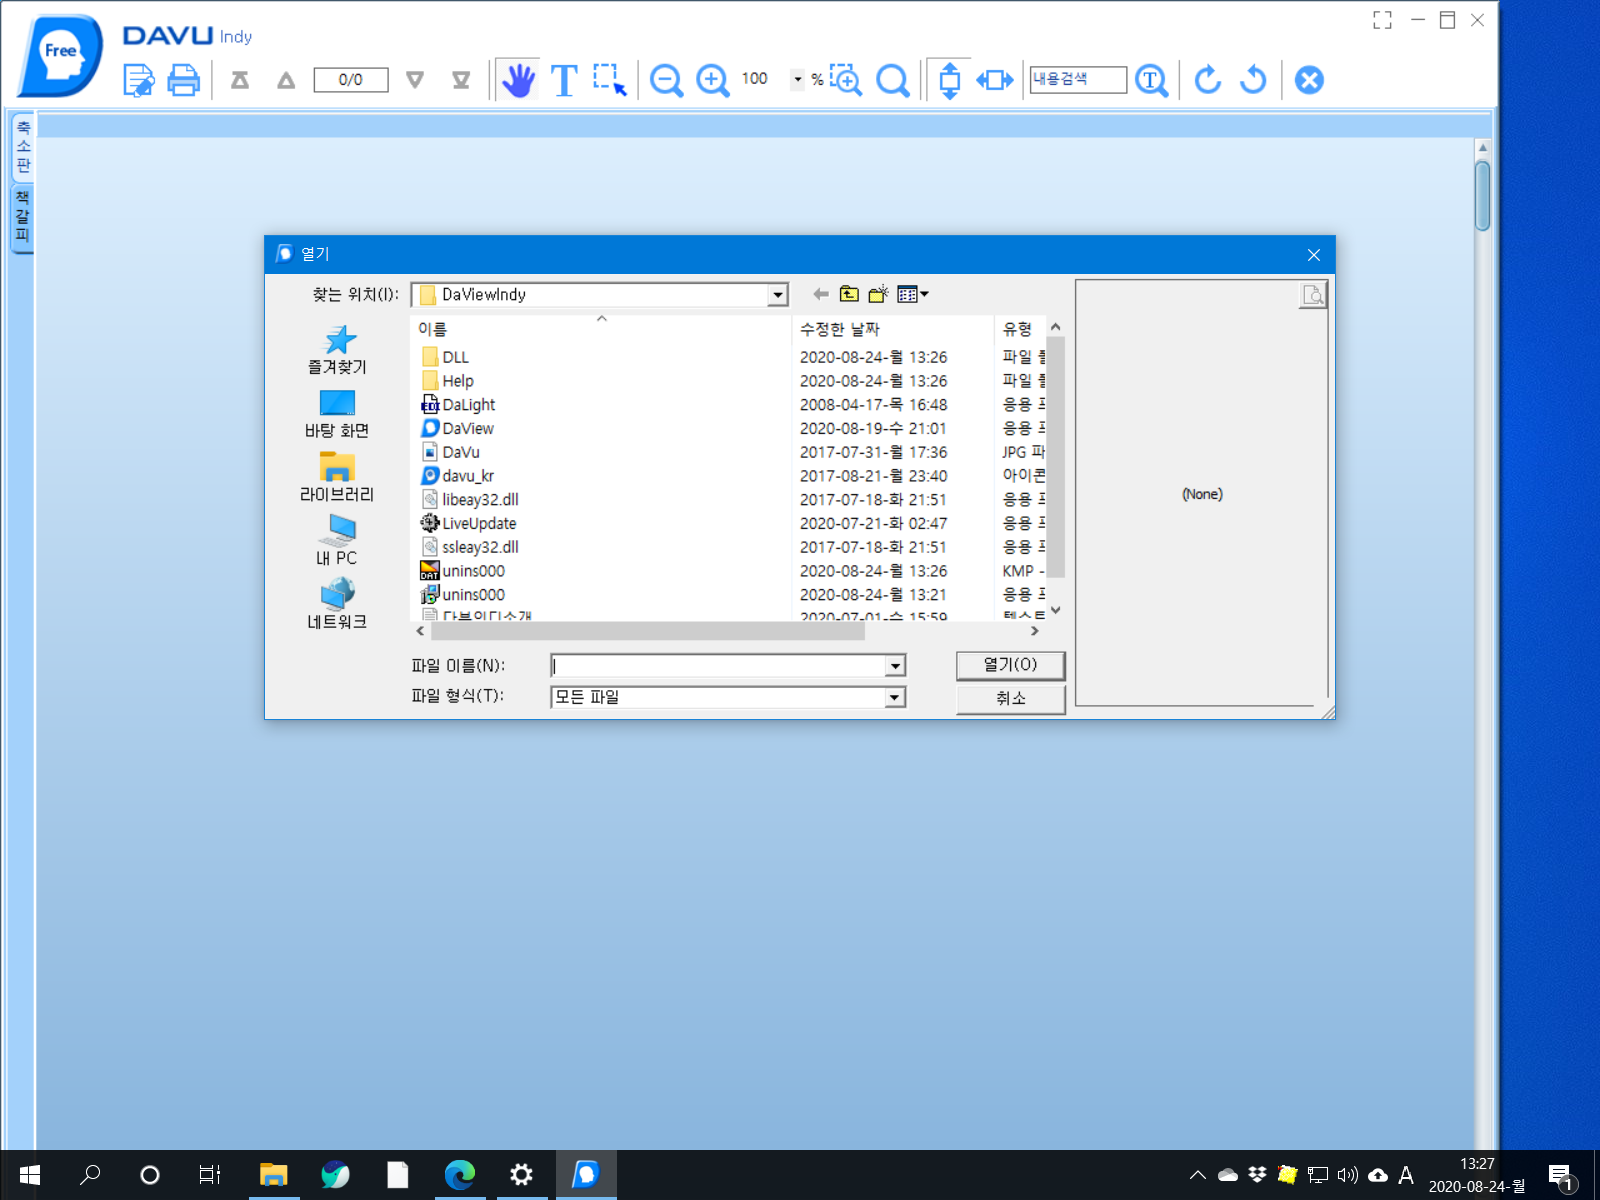Go to first page arrow
Image resolution: width=1600 pixels, height=1200 pixels.
(x=240, y=80)
